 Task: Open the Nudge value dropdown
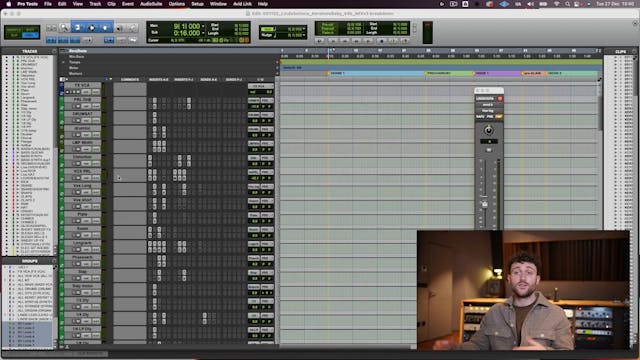point(304,36)
